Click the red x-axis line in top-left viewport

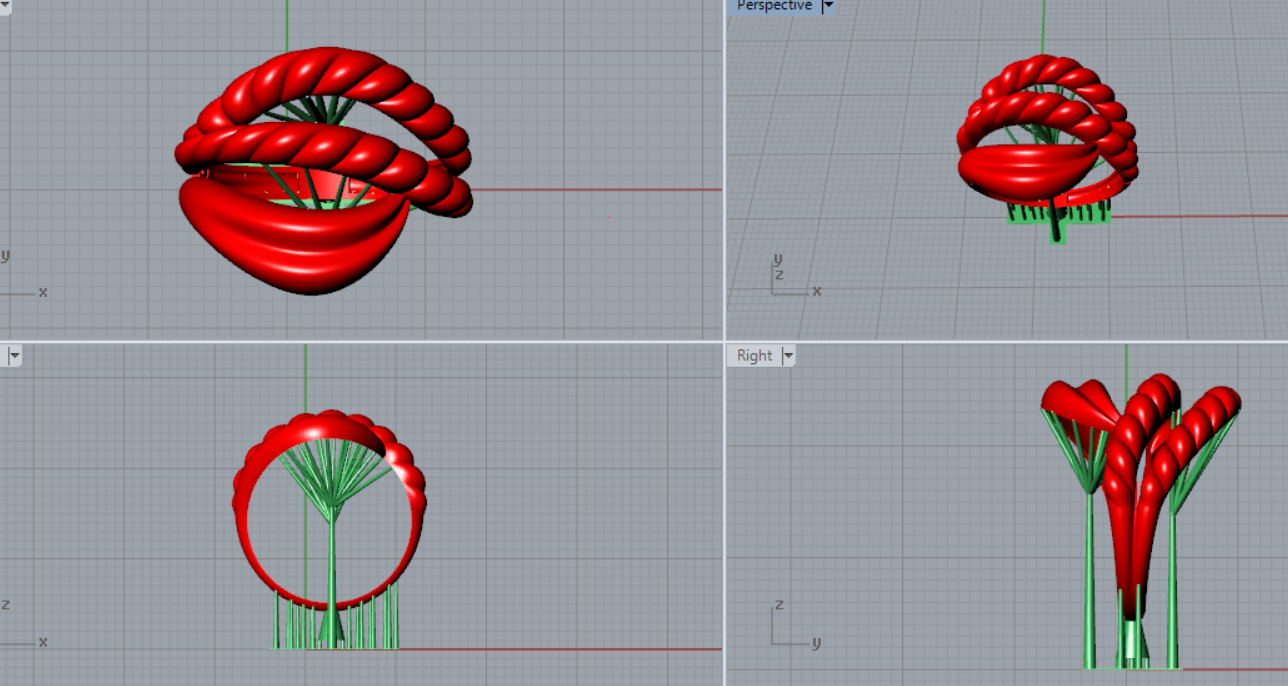[600, 189]
